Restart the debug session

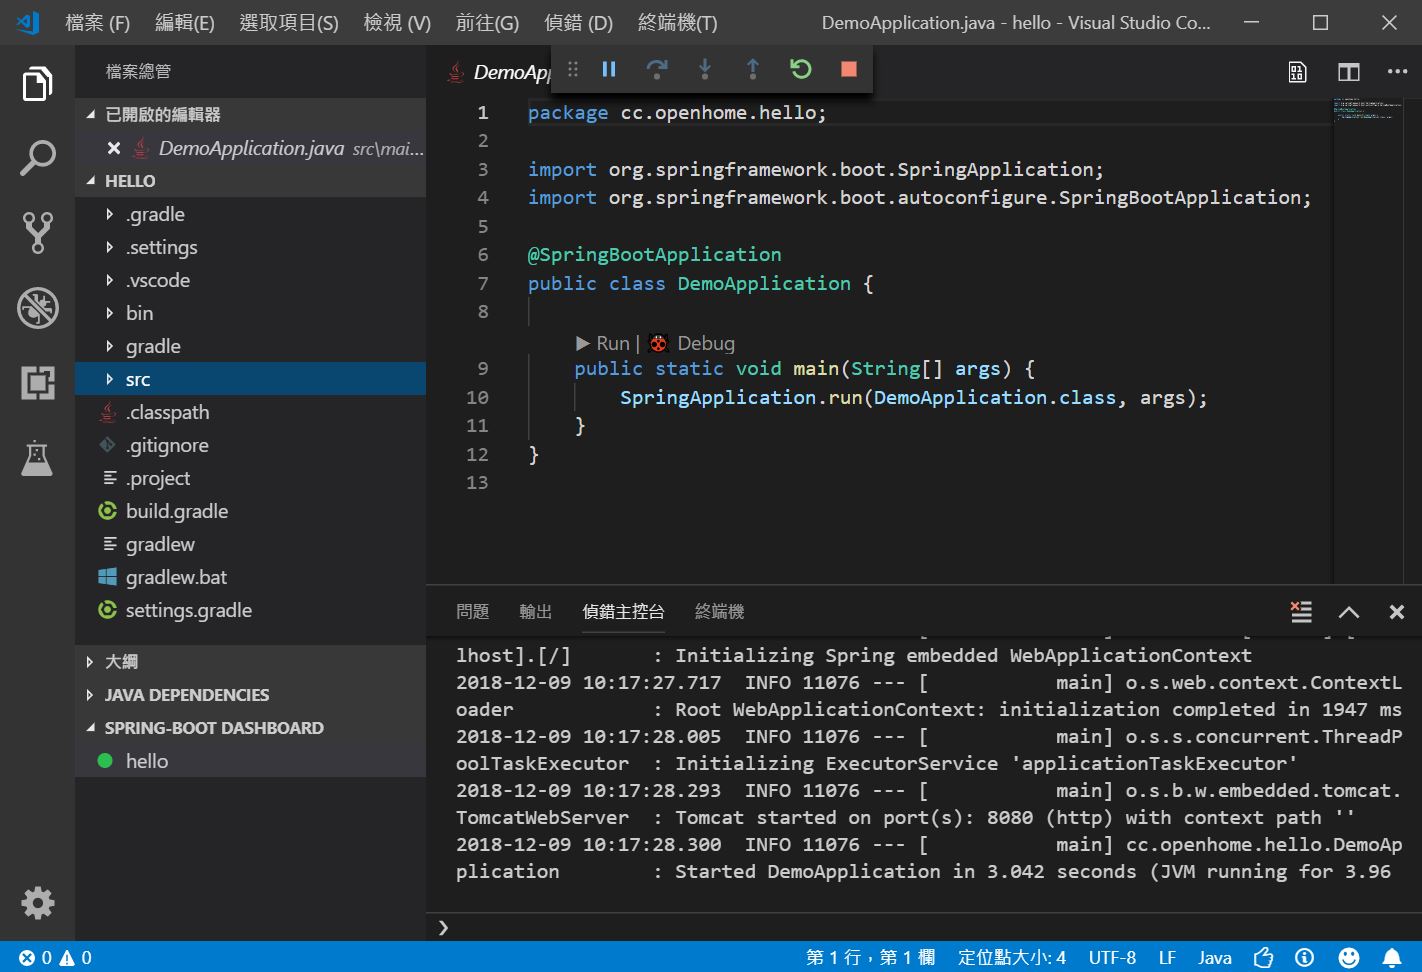(801, 69)
